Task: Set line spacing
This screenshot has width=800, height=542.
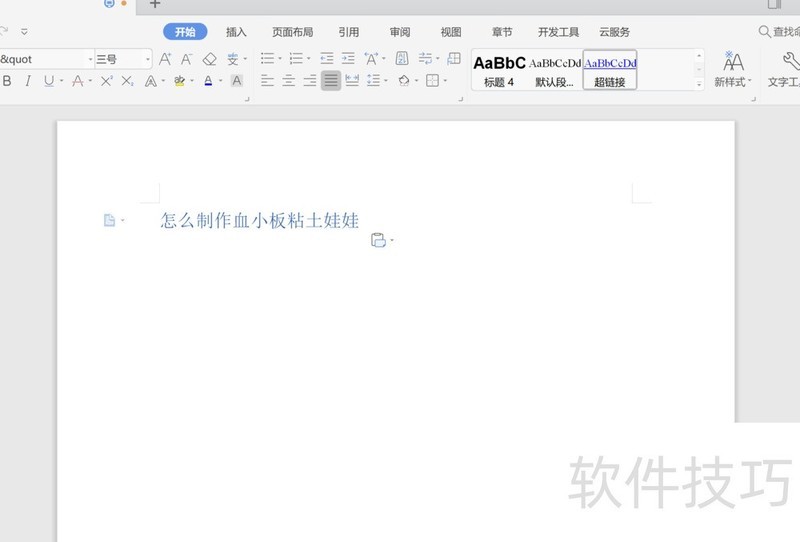Action: (x=373, y=81)
